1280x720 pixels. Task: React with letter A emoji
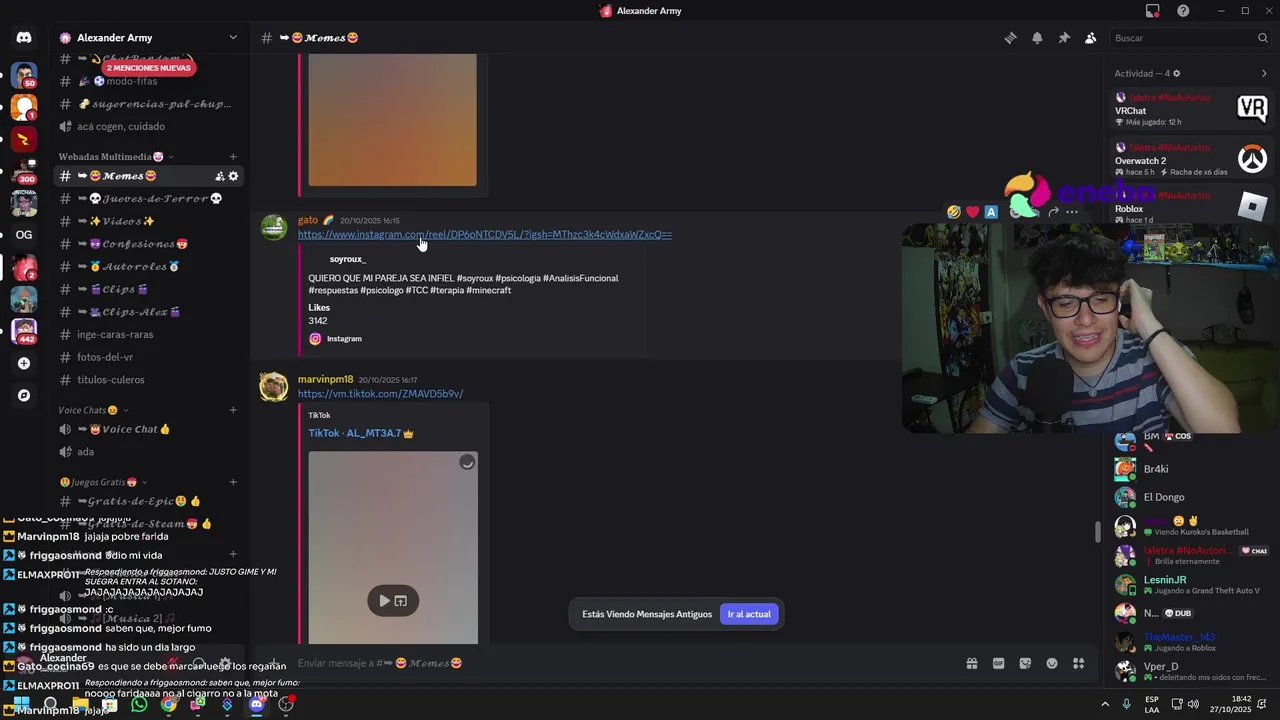coord(991,212)
